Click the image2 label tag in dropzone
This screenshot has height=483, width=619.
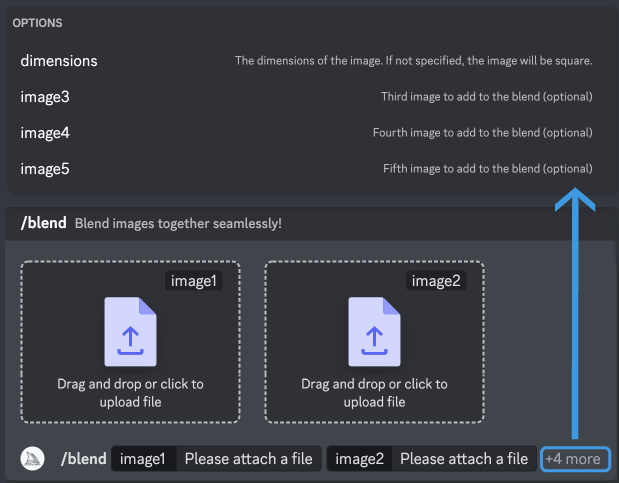(x=436, y=281)
